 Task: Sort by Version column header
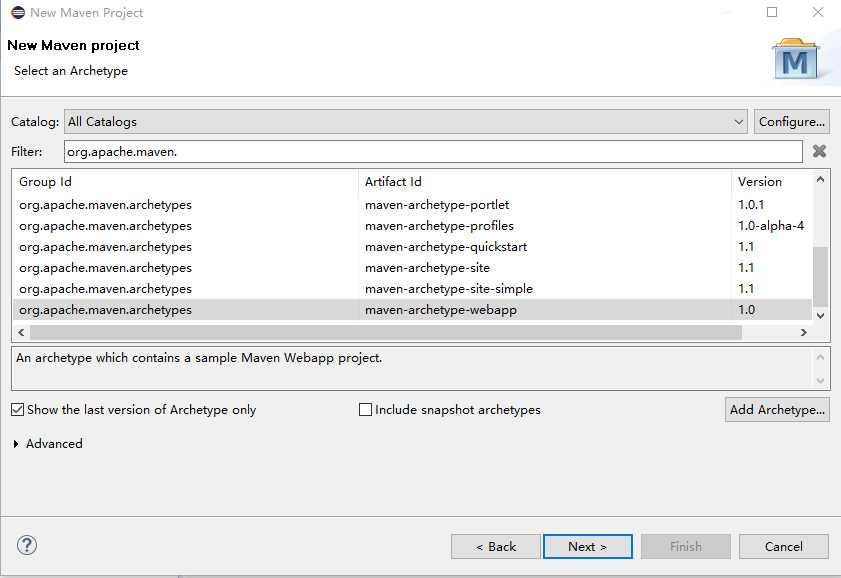772,182
